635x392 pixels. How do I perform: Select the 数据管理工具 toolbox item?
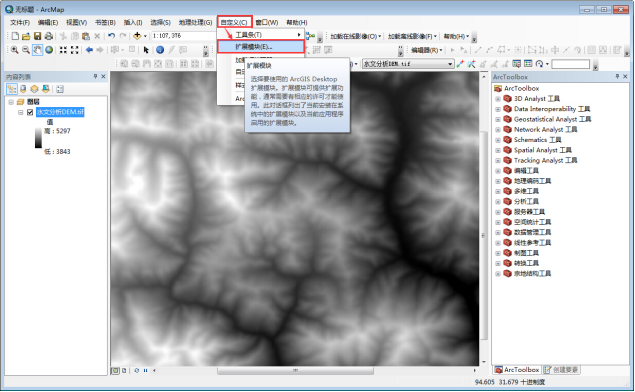[x=532, y=232]
